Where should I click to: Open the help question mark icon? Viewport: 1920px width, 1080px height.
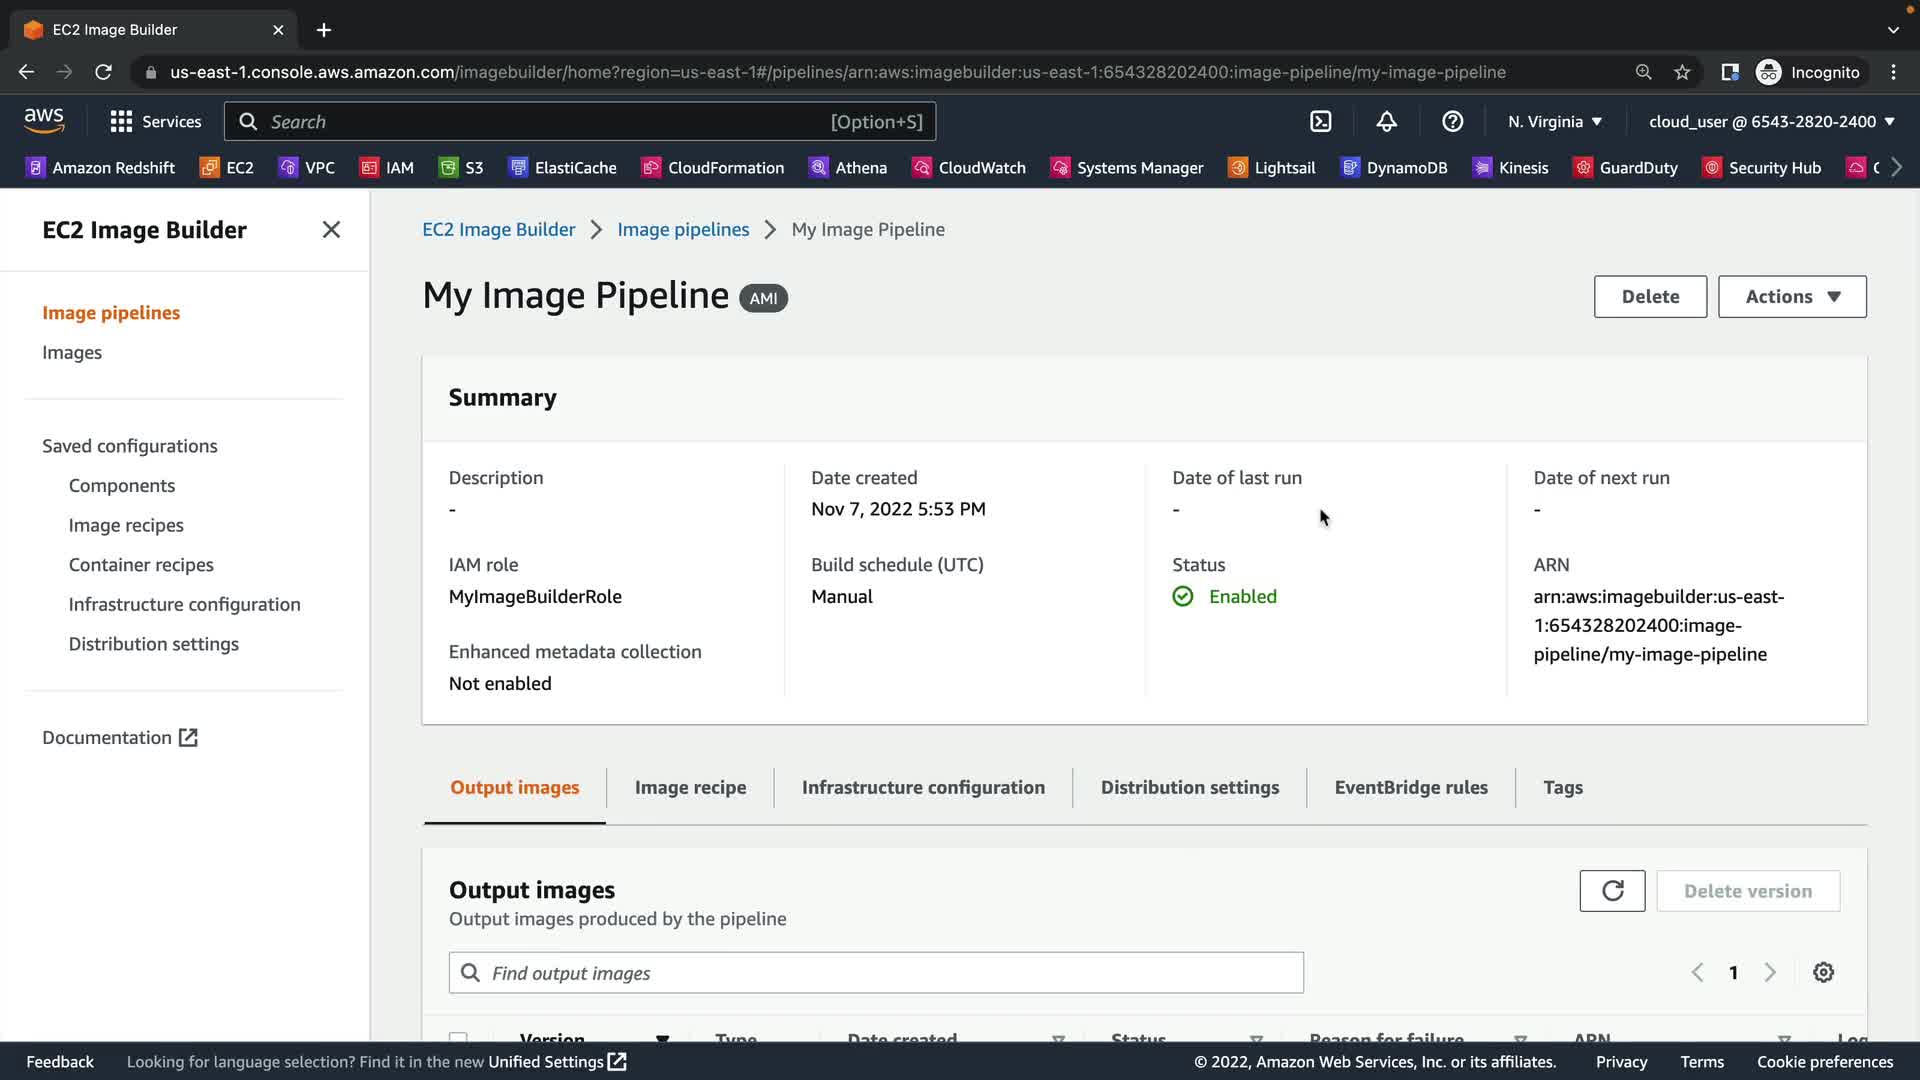tap(1452, 122)
